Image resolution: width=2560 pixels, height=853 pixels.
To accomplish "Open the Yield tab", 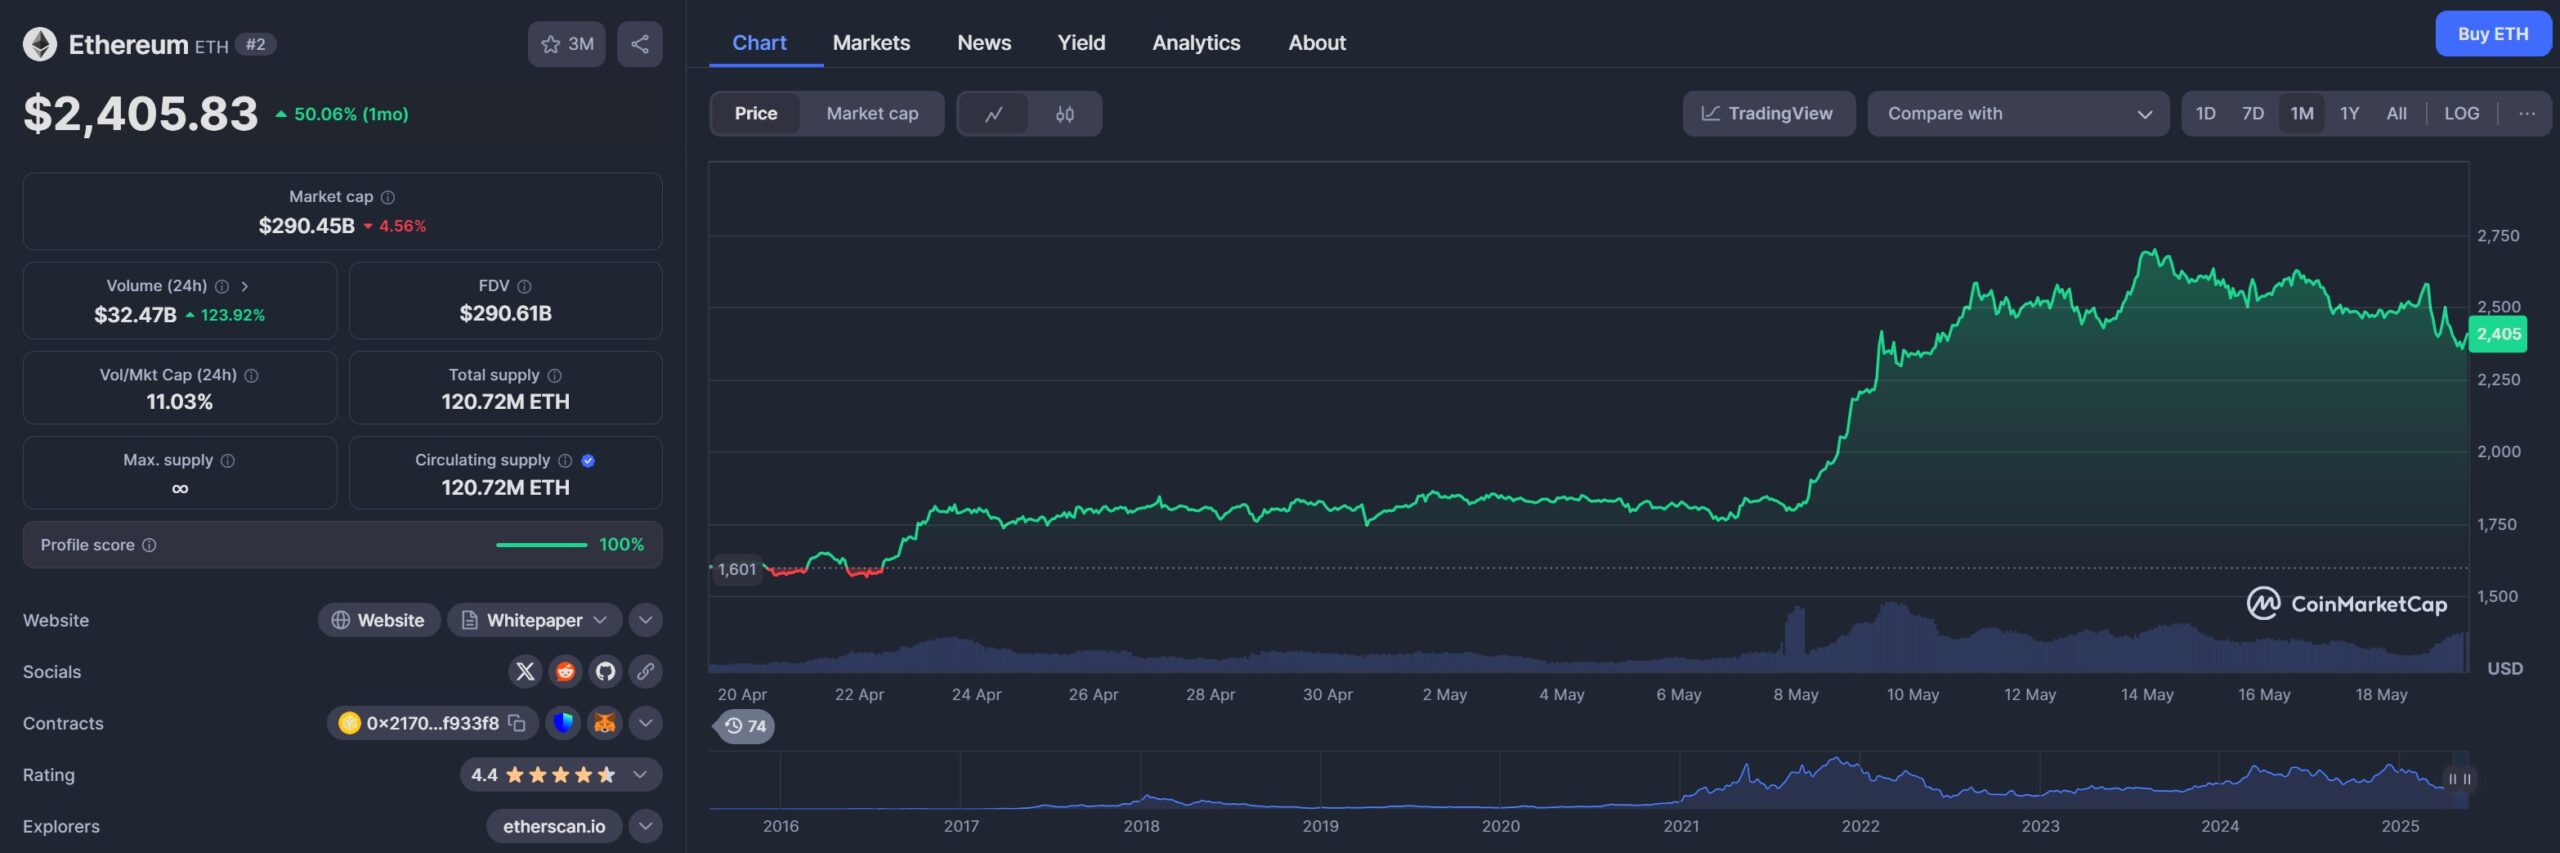I will point(1081,43).
